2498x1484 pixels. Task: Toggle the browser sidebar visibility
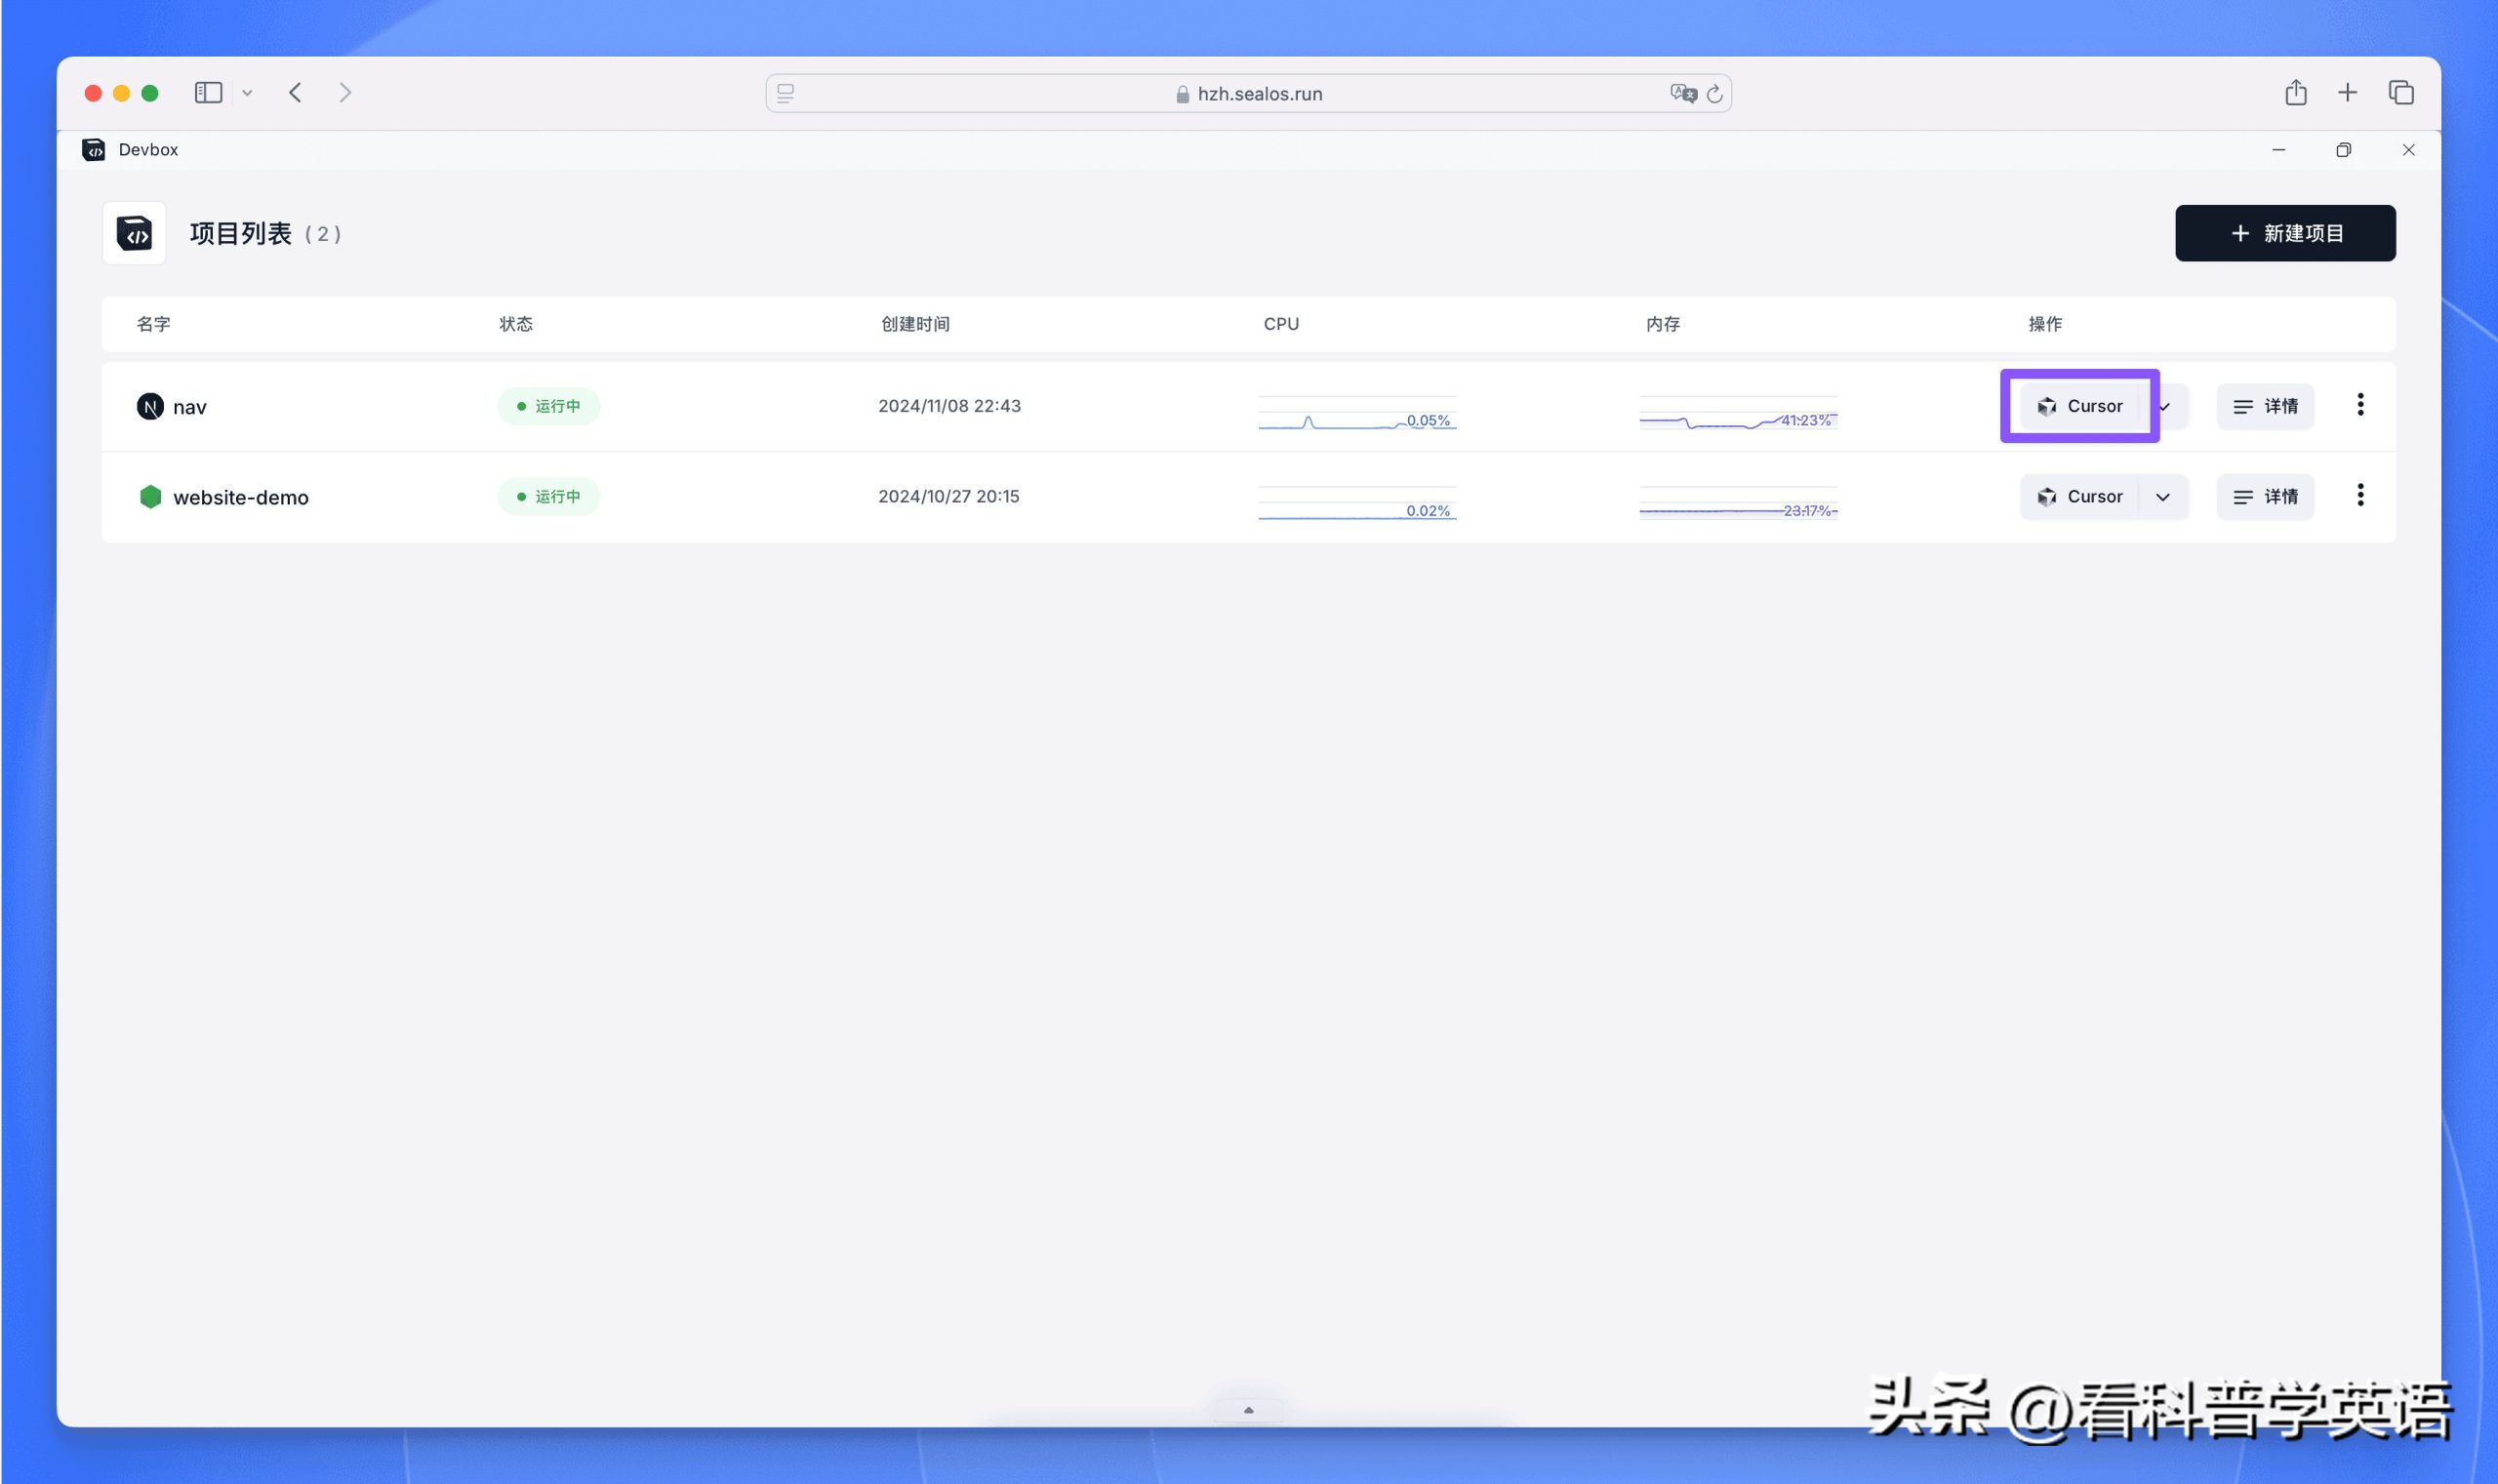[207, 92]
